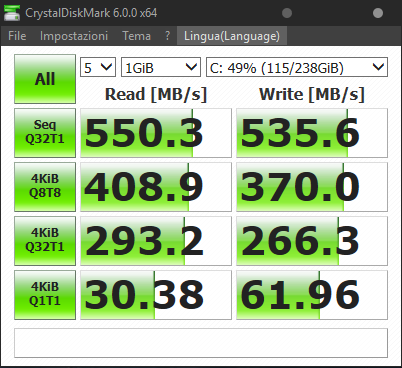Click the Seq read result 550.3
Viewport: 402px width, 368px height.
click(156, 133)
